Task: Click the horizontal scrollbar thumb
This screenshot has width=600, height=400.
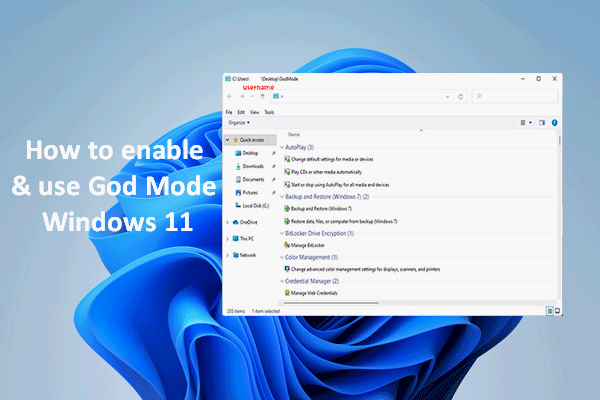Action: coord(331,303)
